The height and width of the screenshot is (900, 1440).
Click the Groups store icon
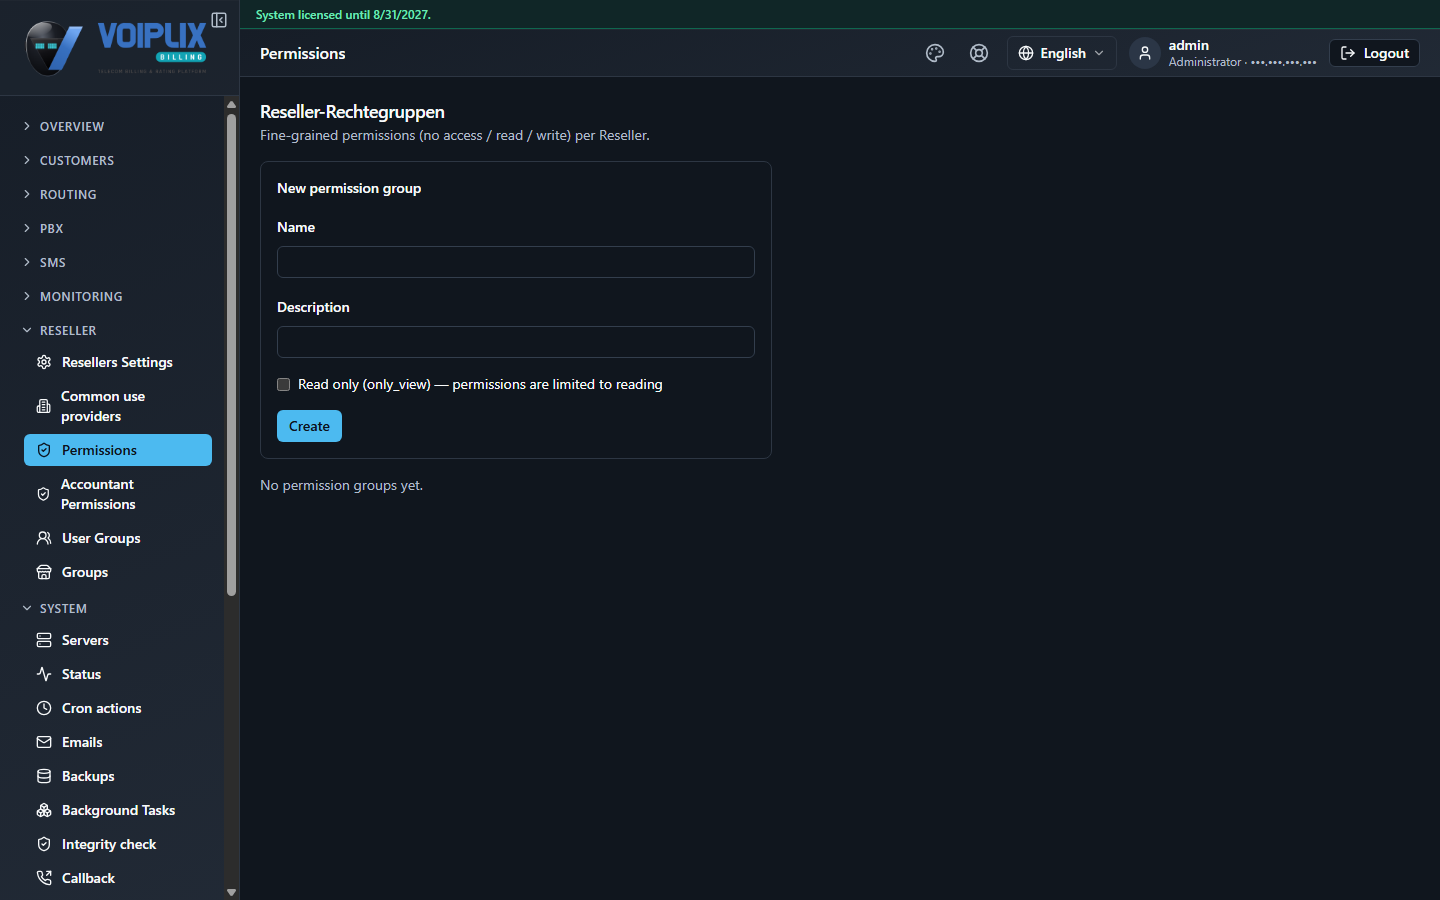pos(44,572)
